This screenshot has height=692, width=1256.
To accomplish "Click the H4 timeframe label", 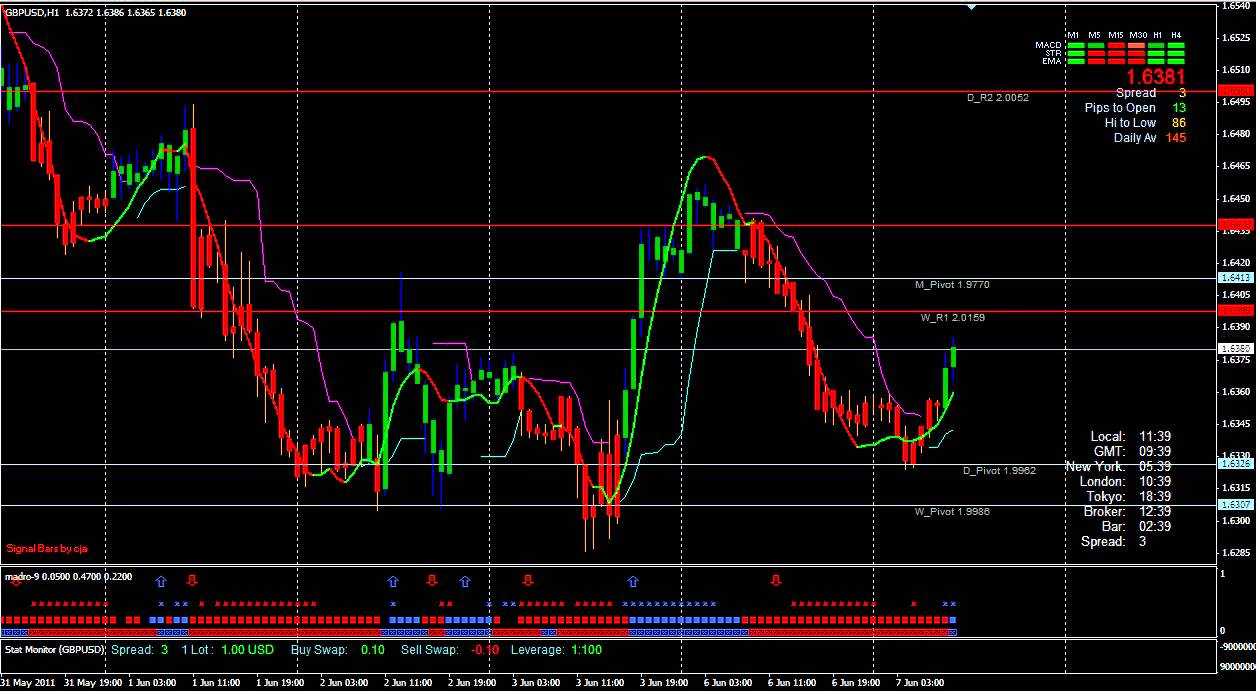I will (1176, 35).
